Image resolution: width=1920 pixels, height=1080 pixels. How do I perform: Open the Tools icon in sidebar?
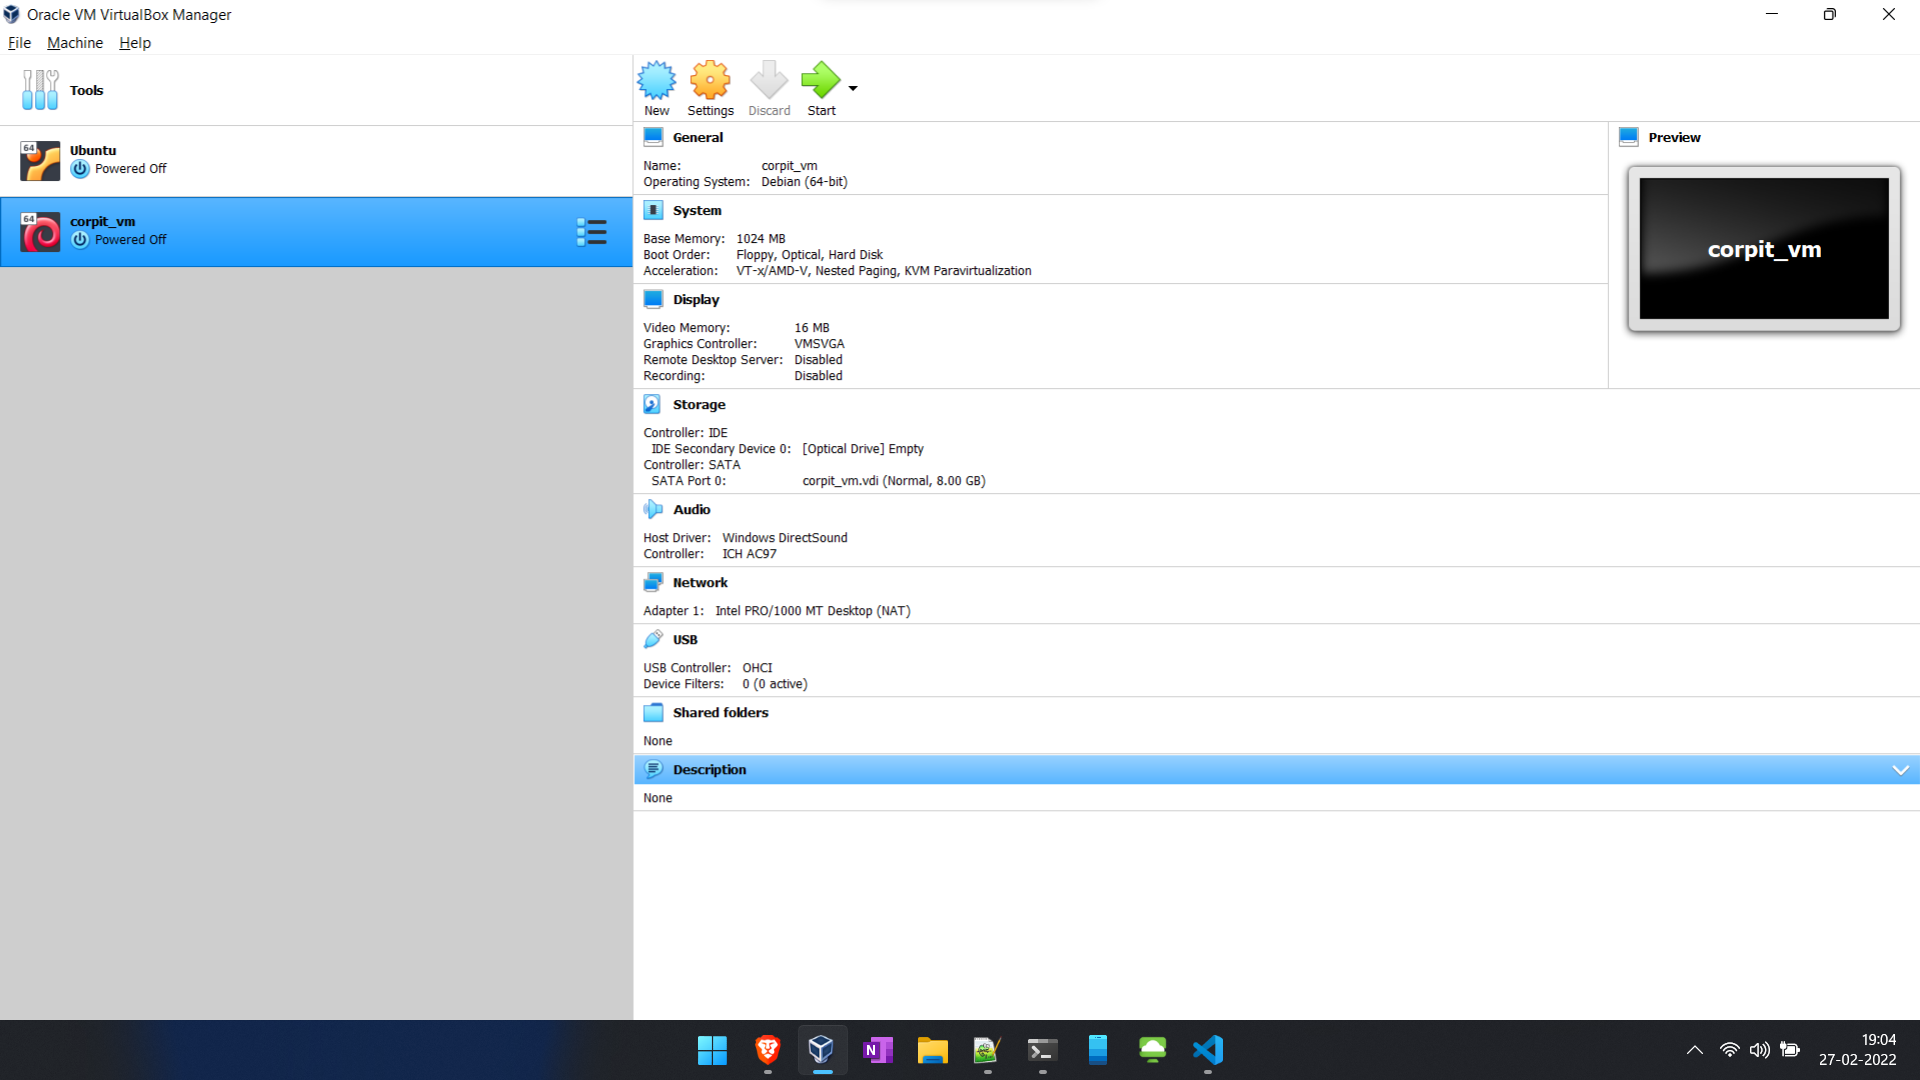40,90
